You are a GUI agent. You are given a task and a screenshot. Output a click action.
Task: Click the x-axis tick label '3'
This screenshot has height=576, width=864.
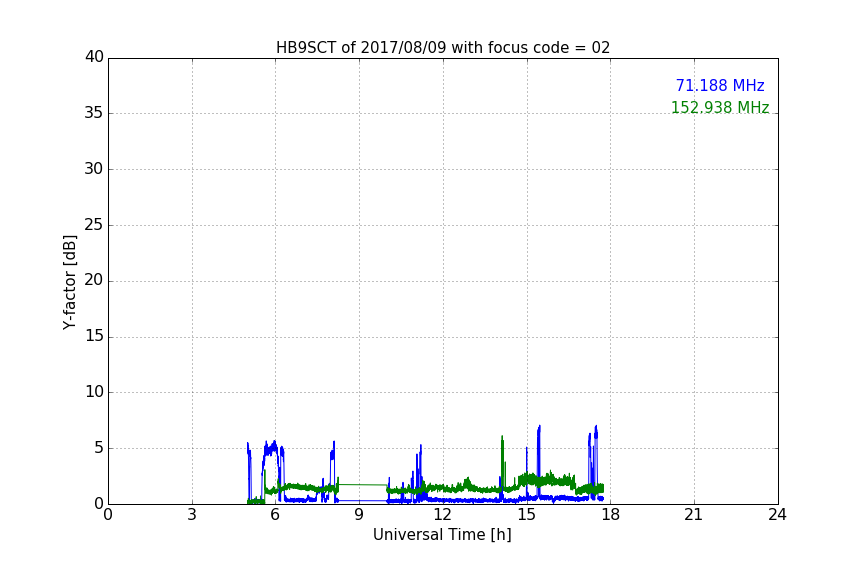pos(192,515)
